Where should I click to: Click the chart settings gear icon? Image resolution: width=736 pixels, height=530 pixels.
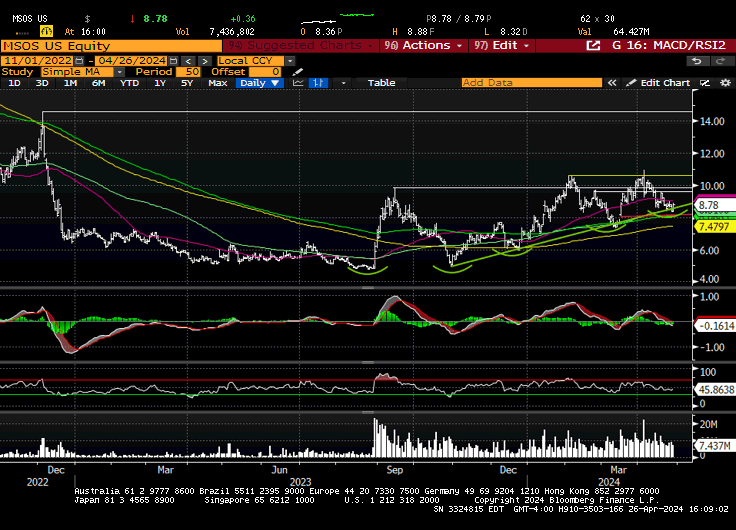(725, 83)
